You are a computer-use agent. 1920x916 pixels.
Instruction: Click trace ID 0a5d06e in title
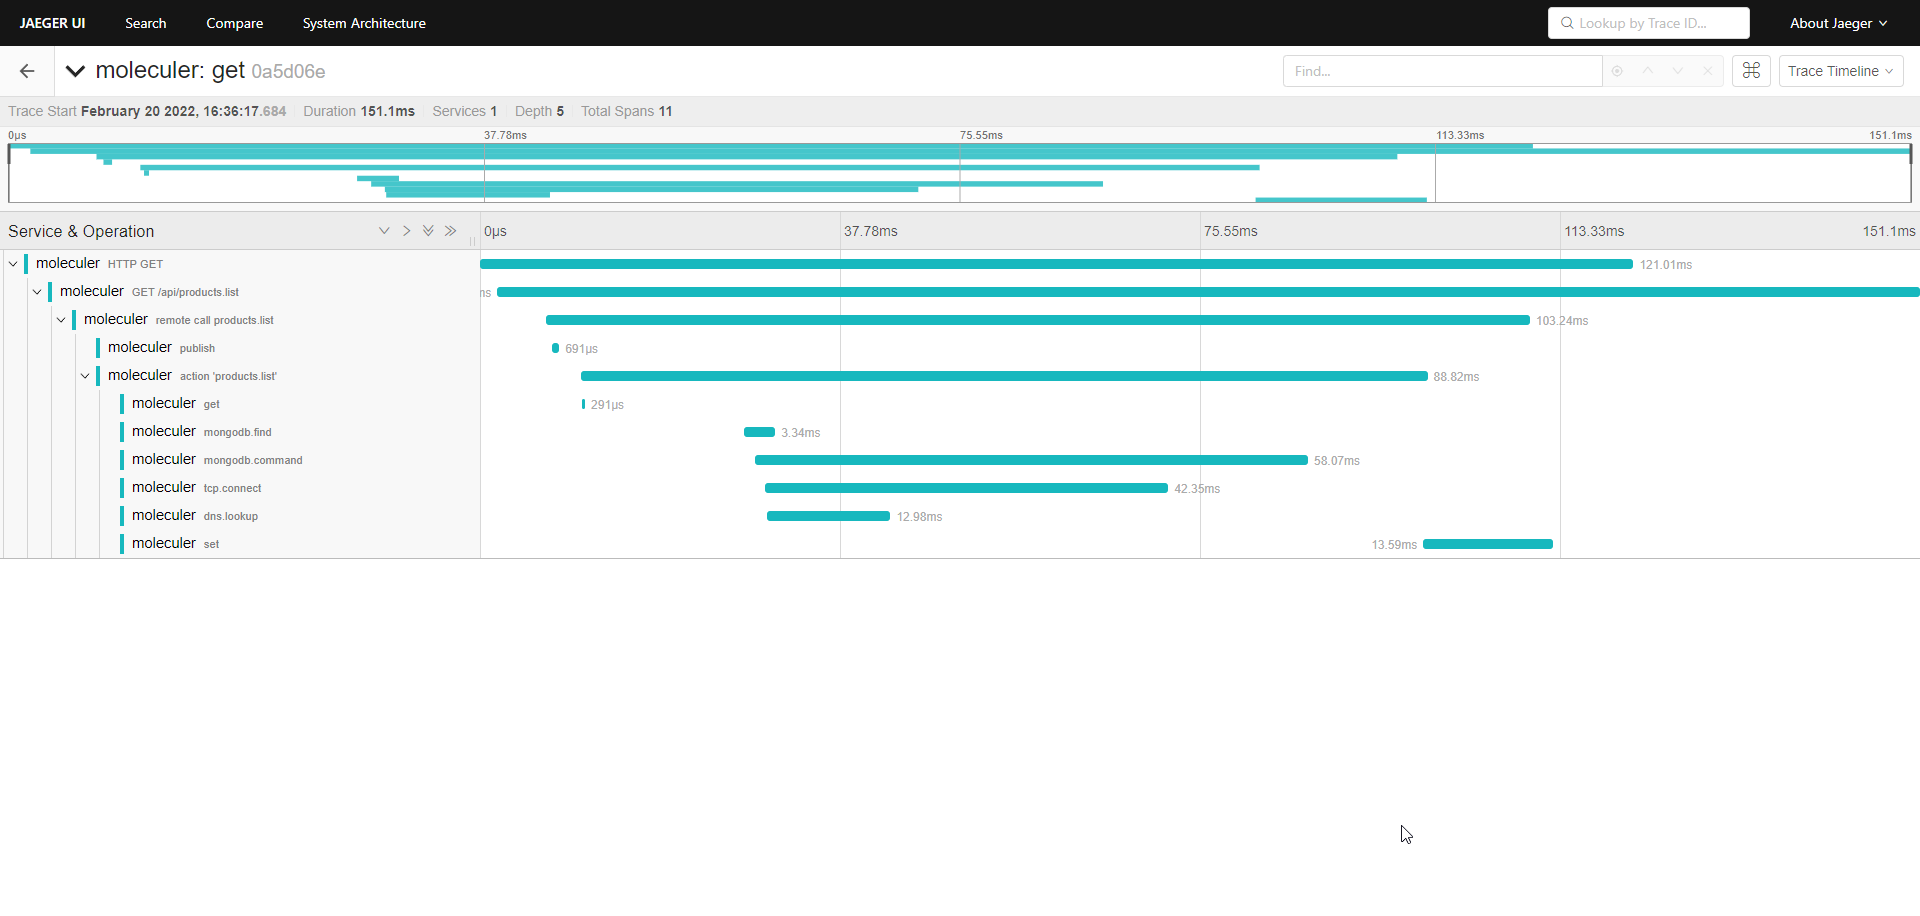(x=288, y=71)
